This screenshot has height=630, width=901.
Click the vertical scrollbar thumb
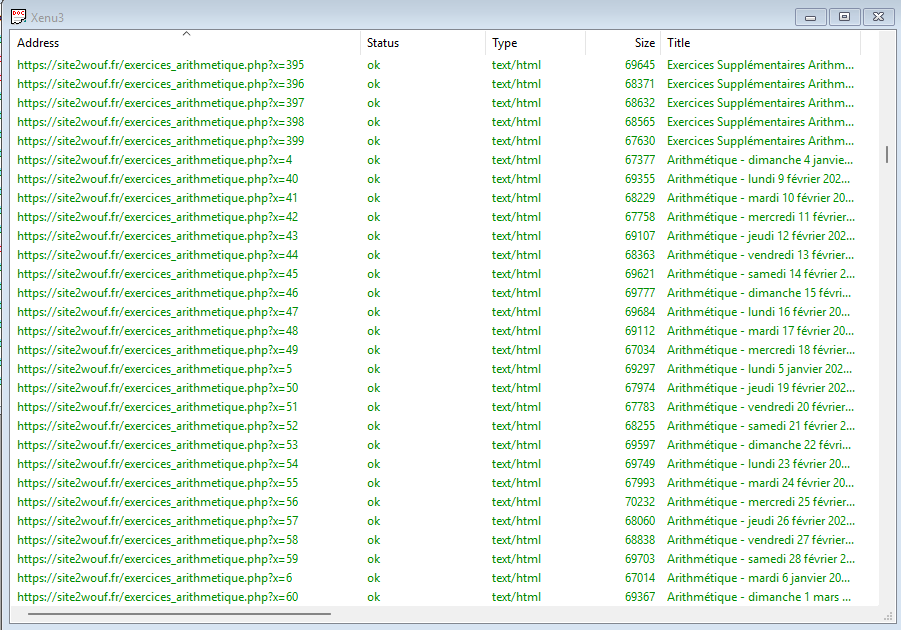tap(886, 154)
